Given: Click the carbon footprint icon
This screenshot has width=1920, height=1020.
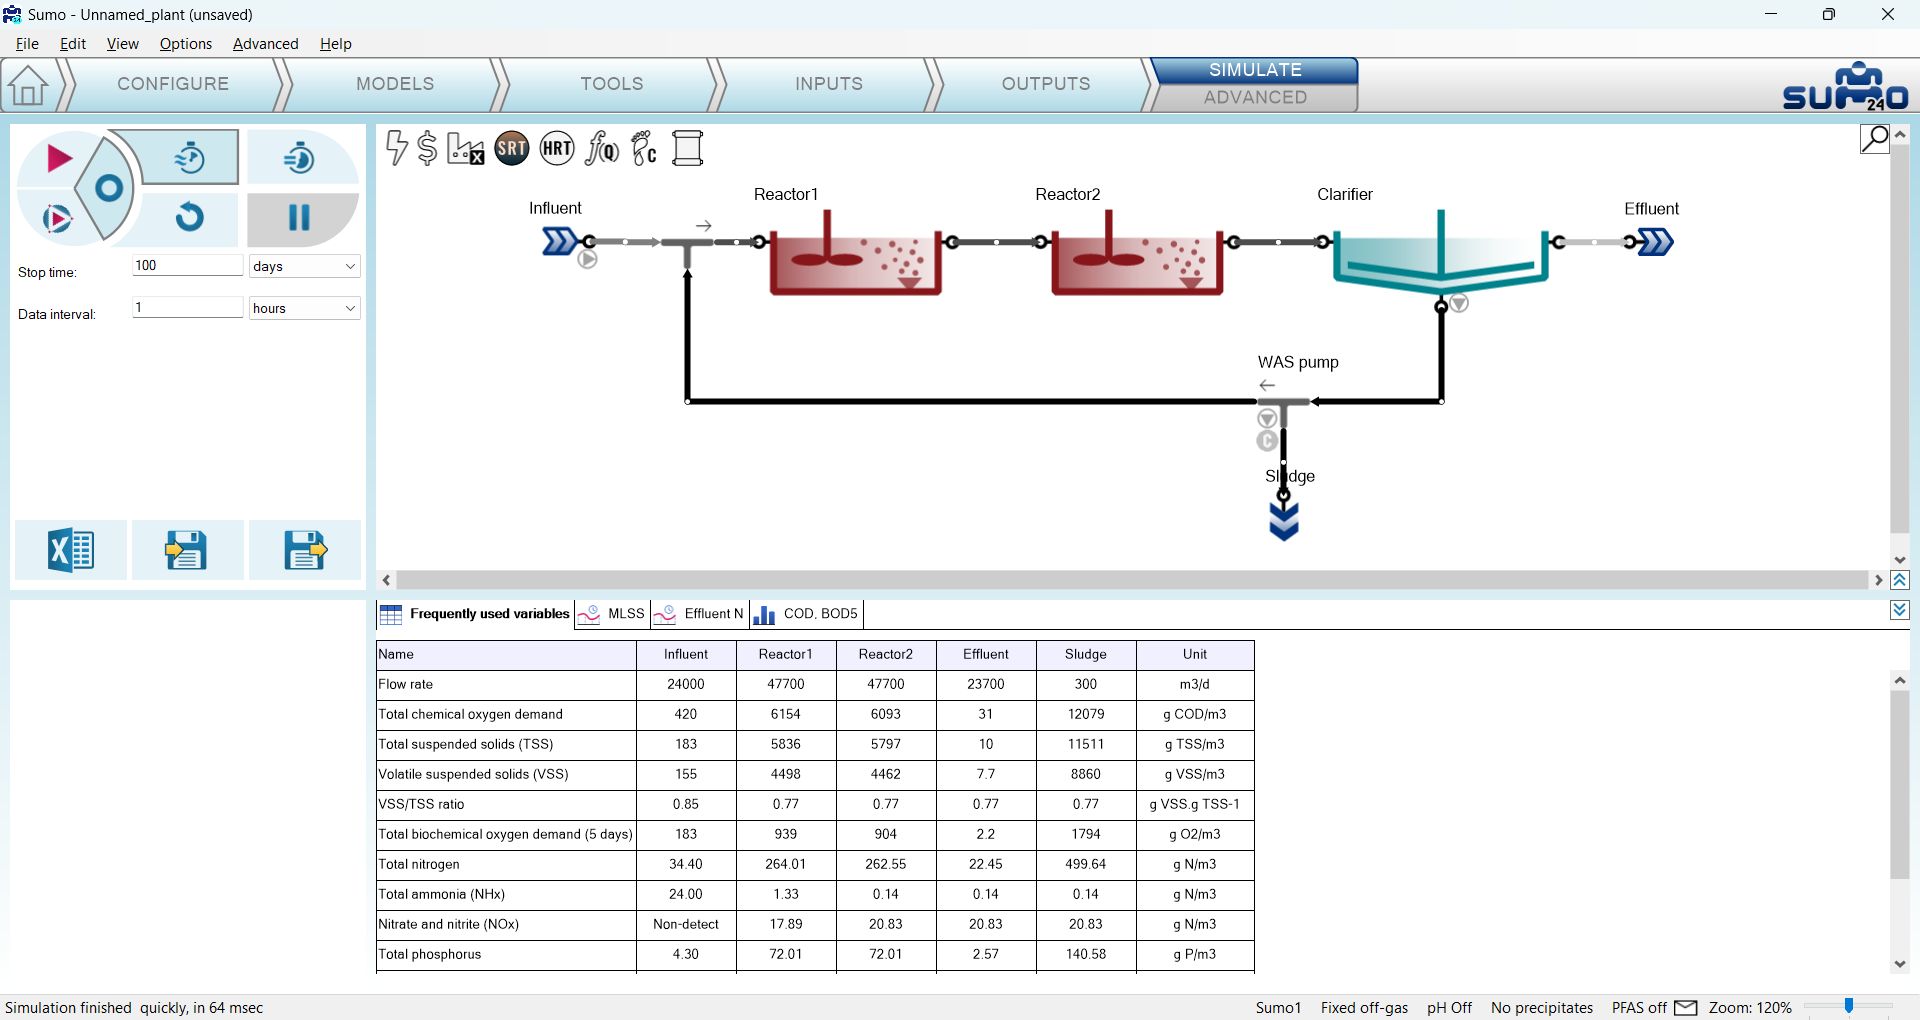Looking at the screenshot, I should (644, 149).
